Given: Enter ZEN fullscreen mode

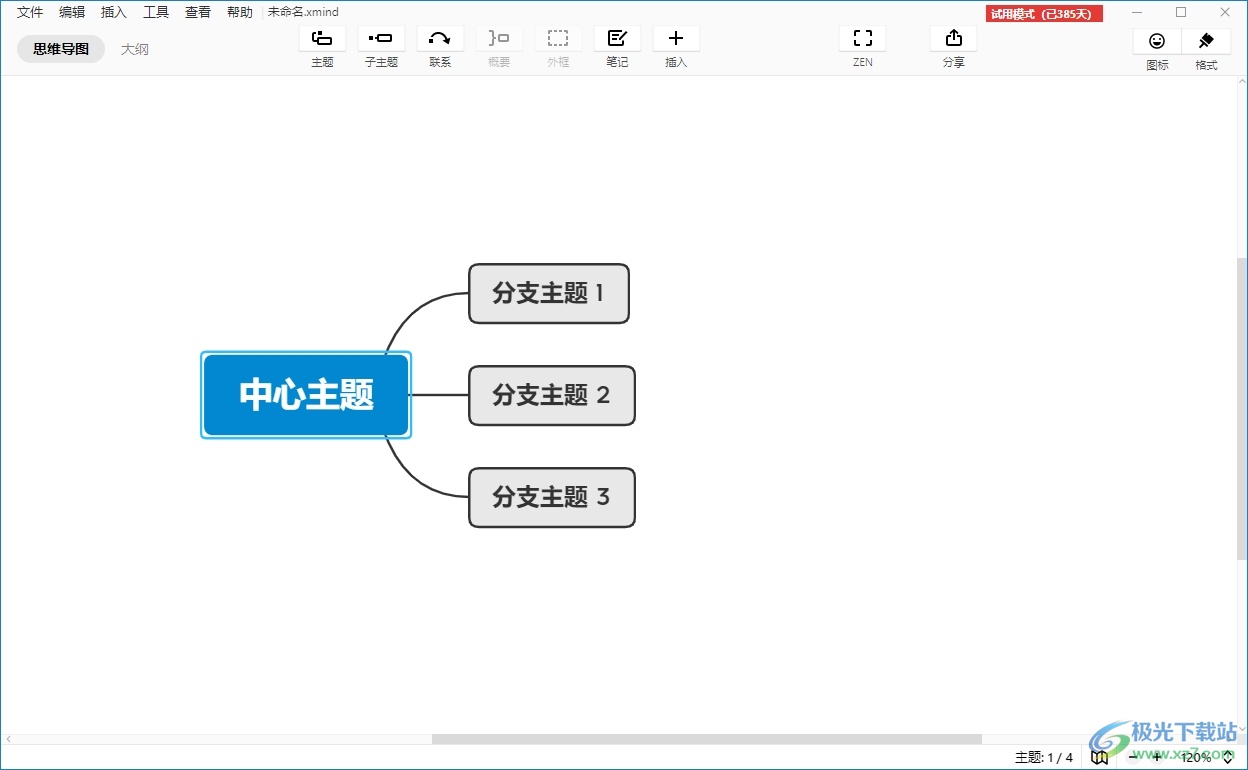Looking at the screenshot, I should click(862, 39).
